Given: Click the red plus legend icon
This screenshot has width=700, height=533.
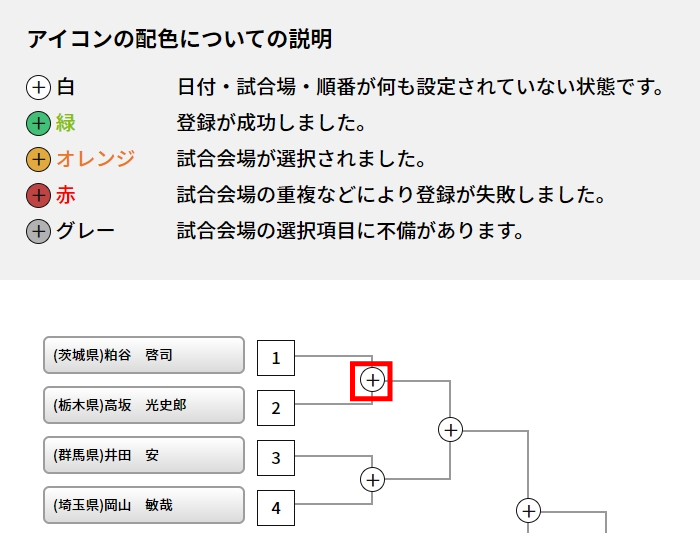Looking at the screenshot, I should [x=38, y=196].
